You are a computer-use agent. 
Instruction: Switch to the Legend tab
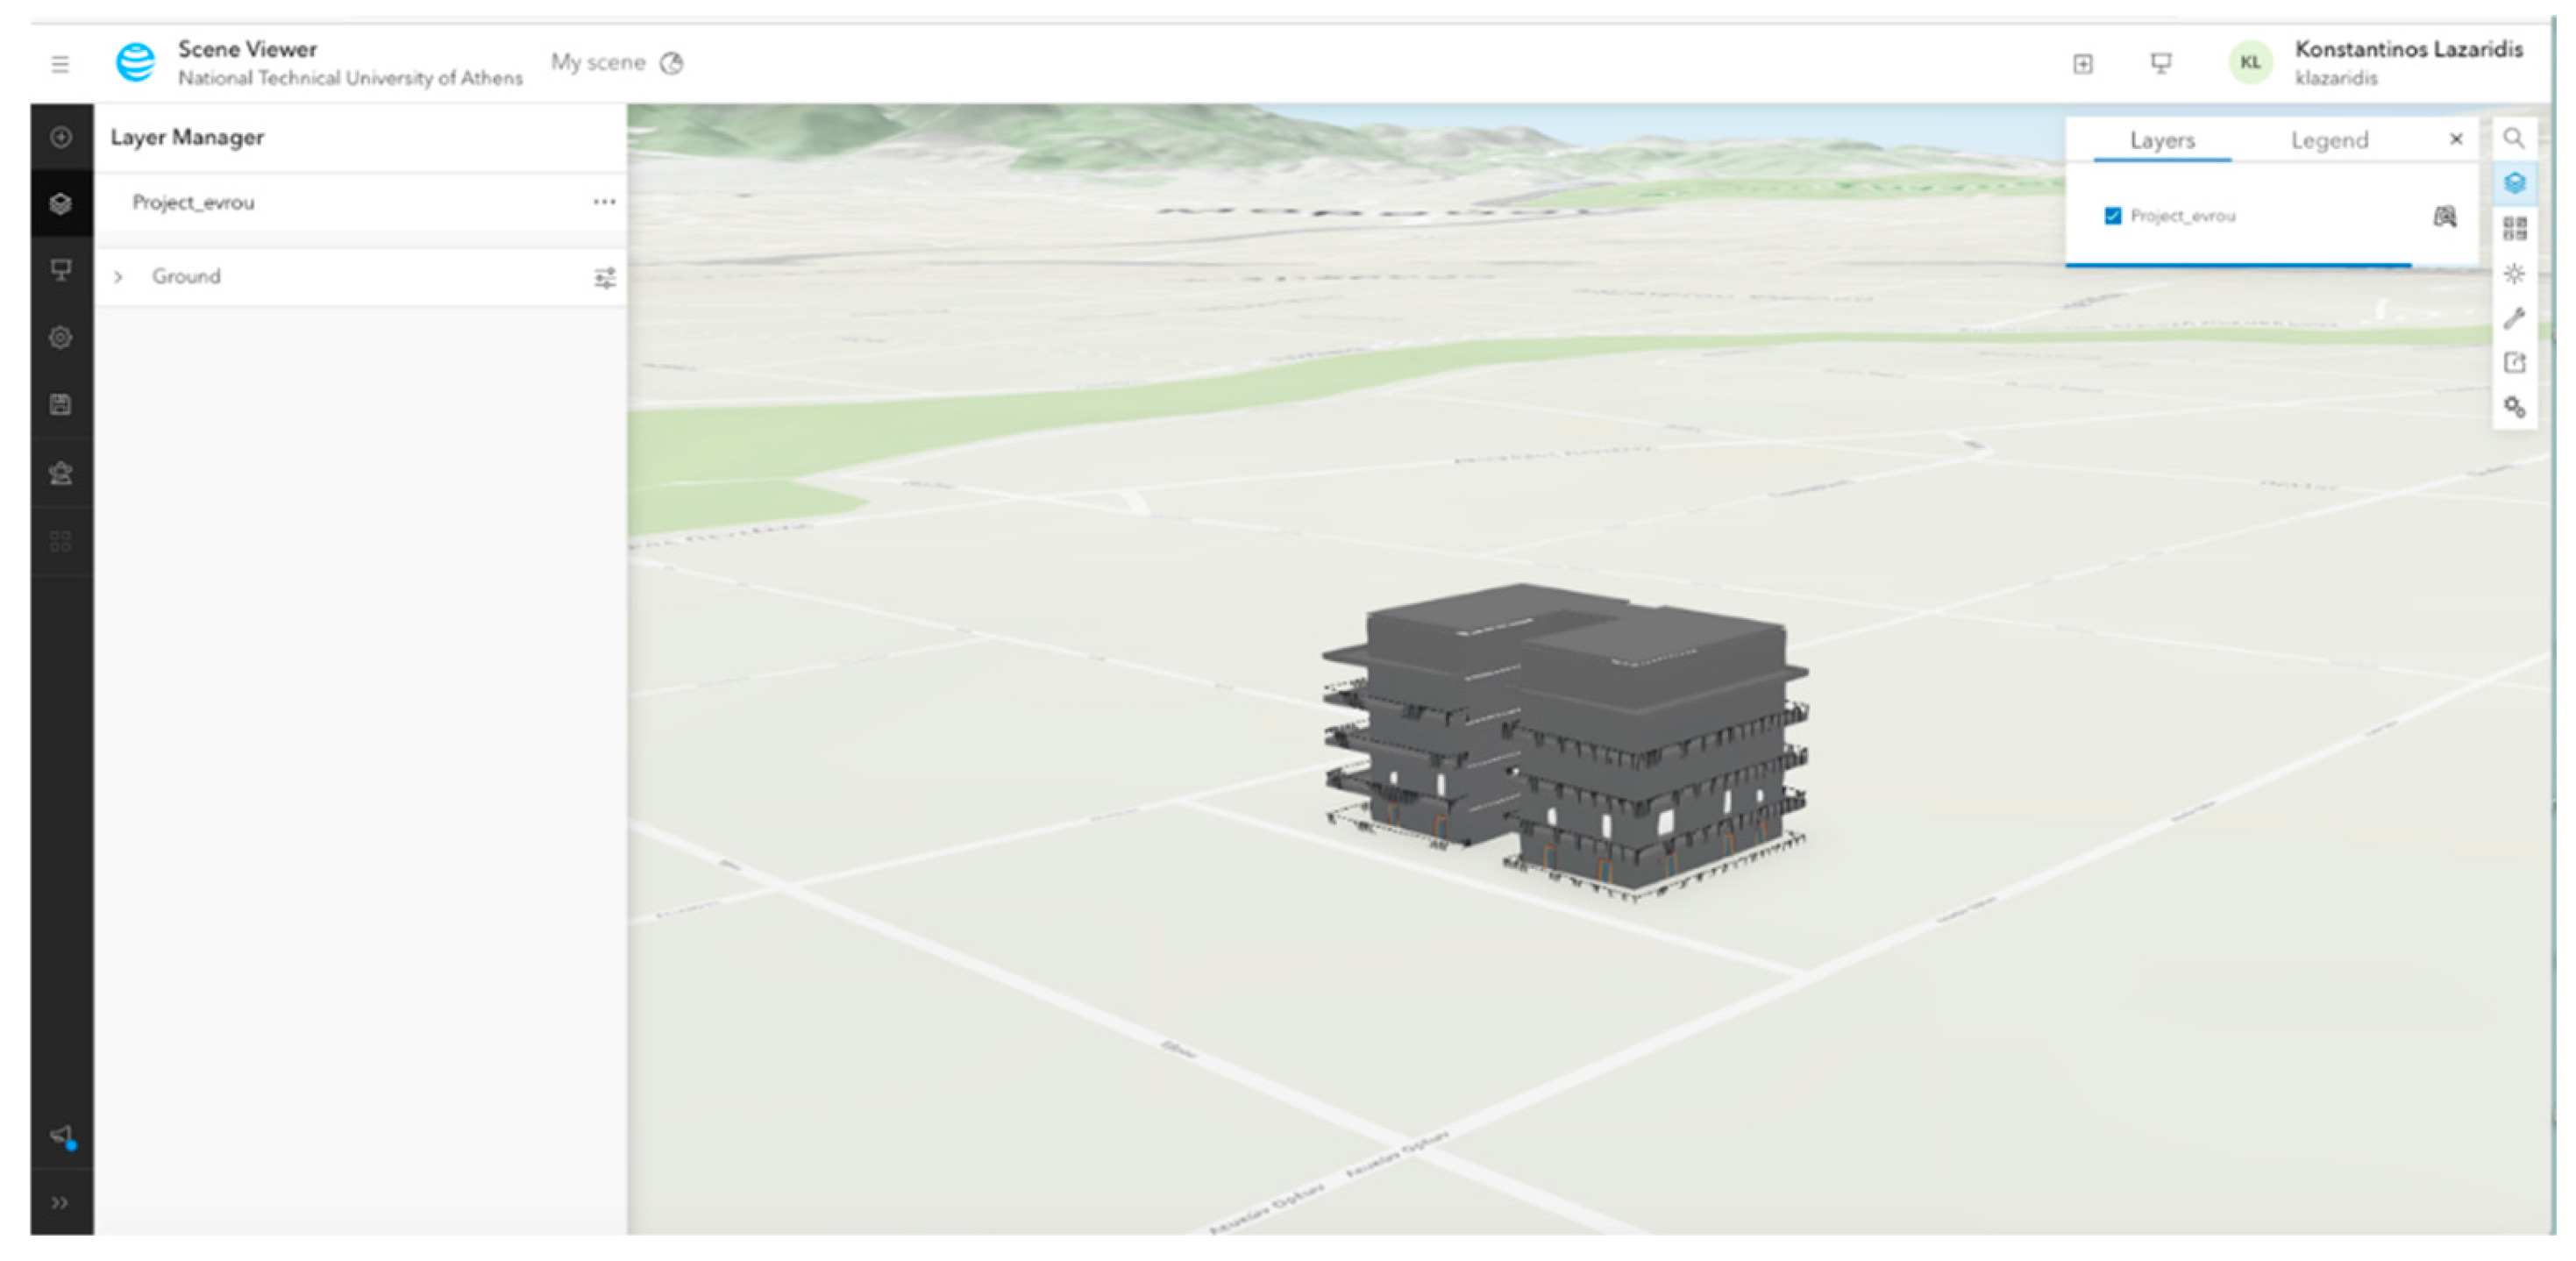(x=2329, y=141)
